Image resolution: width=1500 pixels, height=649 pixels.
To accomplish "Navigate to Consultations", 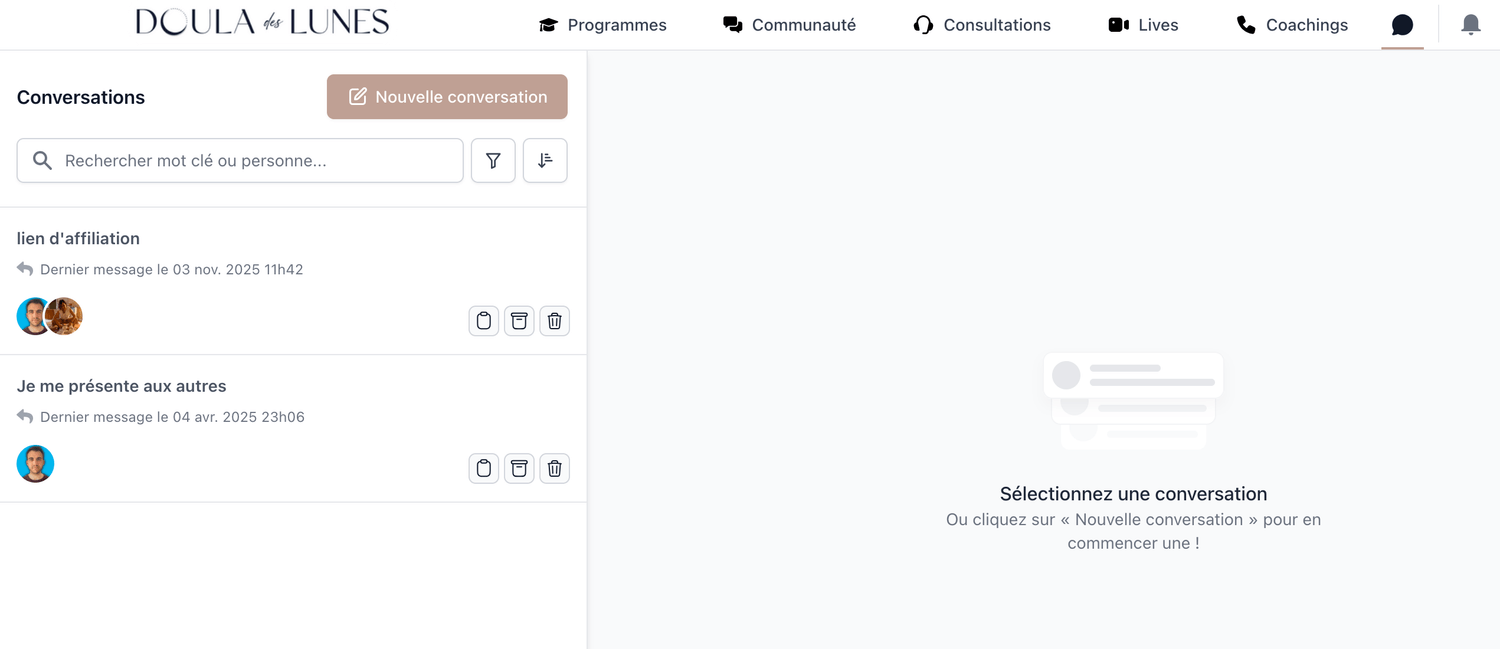I will point(982,25).
